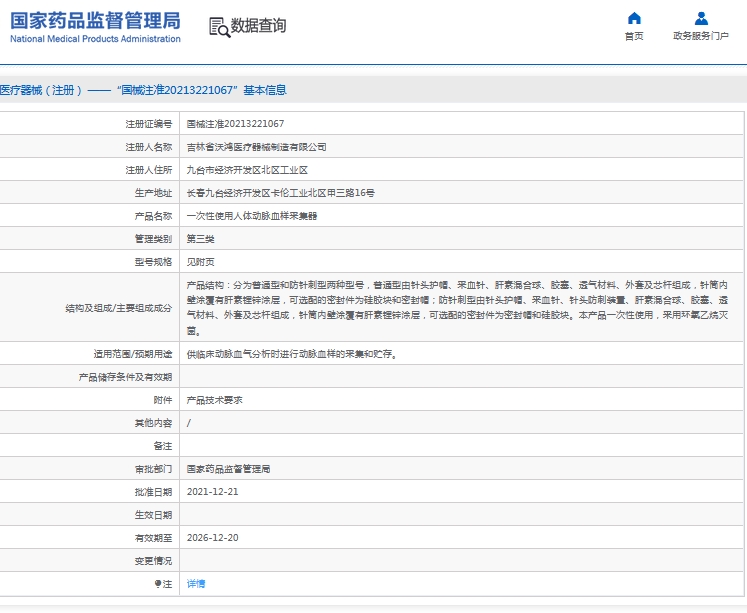Click the 备注 row label
The height and width of the screenshot is (613, 747).
point(163,446)
